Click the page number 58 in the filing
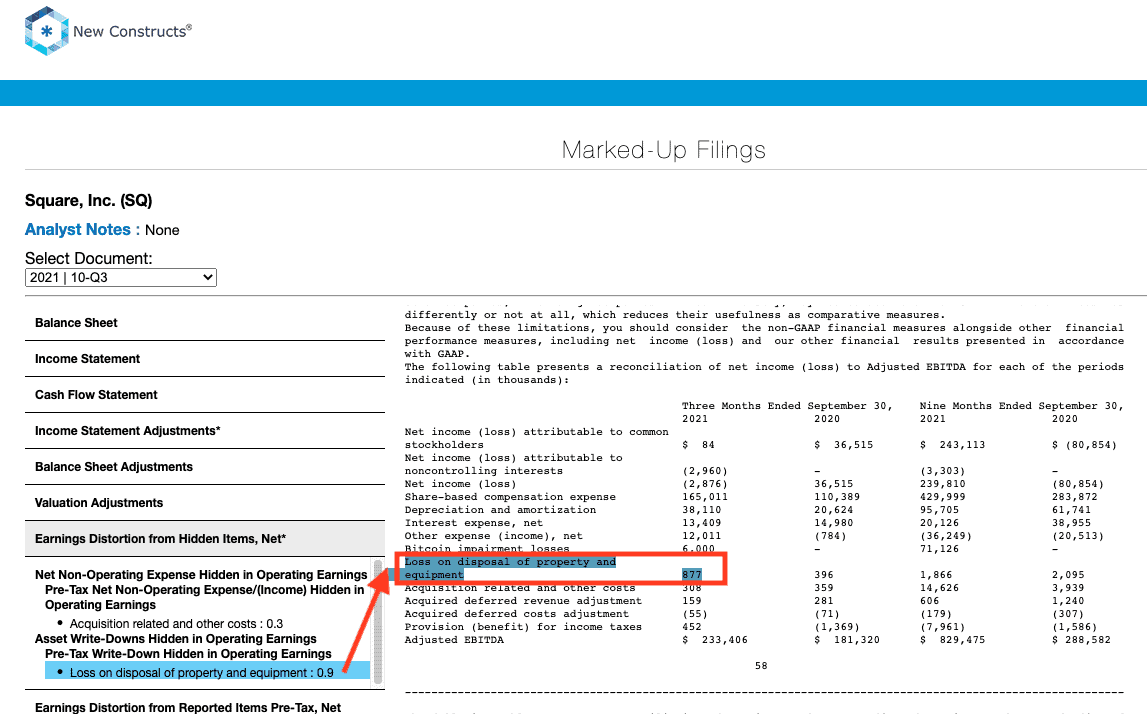Image resolution: width=1147 pixels, height=714 pixels. pyautogui.click(x=761, y=666)
